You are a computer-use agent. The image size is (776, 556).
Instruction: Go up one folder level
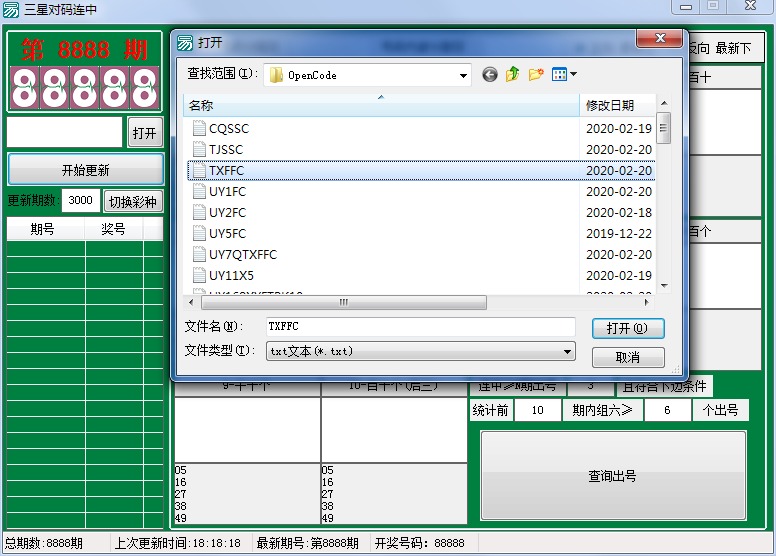pos(513,75)
